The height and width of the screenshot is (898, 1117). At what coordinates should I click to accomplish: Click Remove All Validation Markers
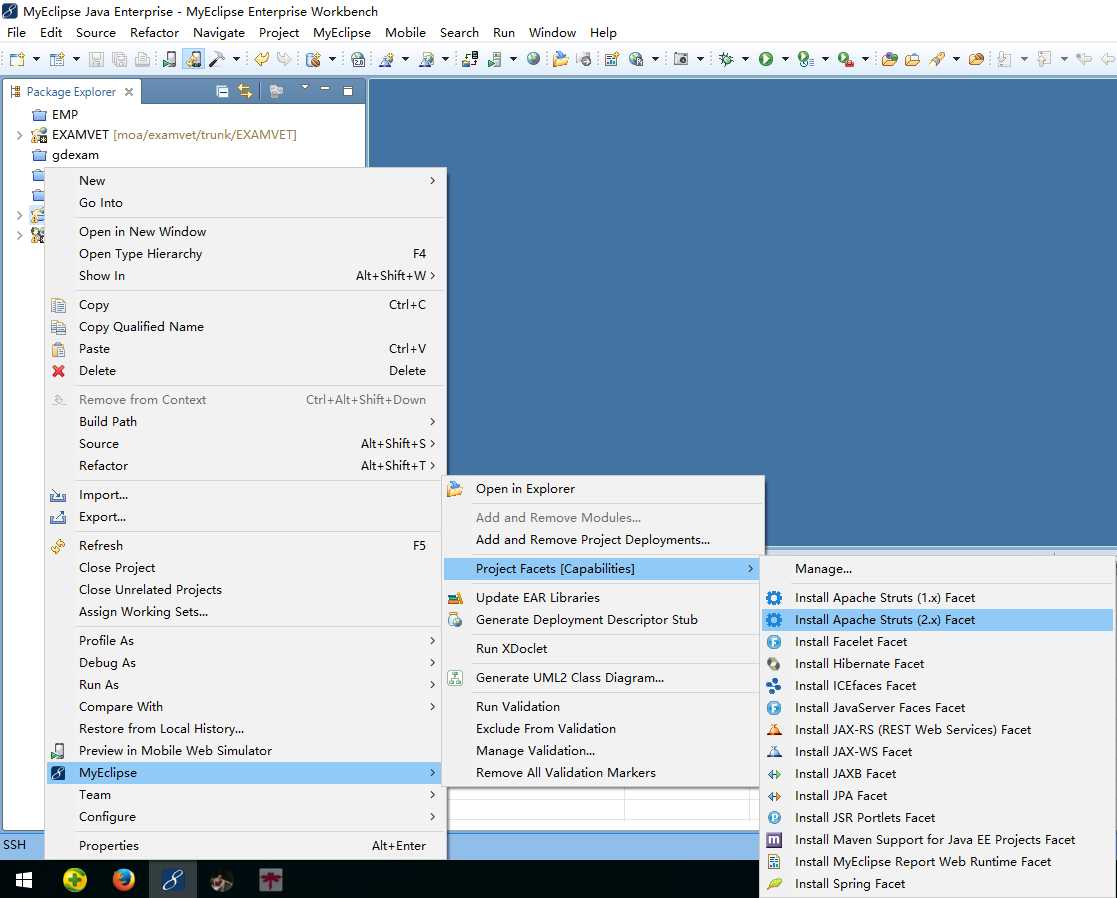[603, 773]
